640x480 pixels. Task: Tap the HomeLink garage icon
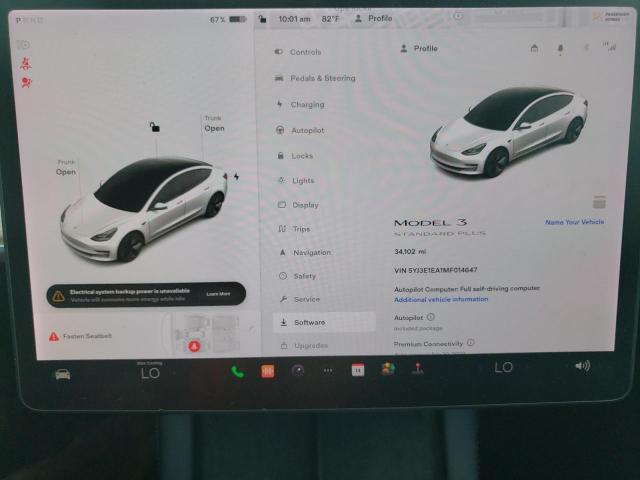pyautogui.click(x=534, y=49)
